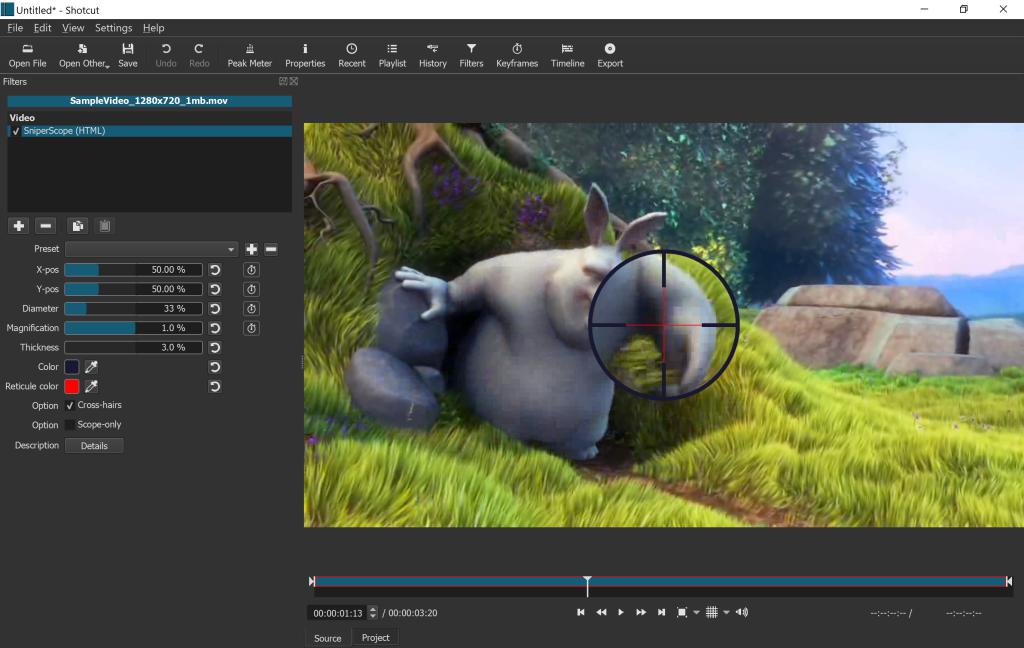Viewport: 1024px width, 648px height.
Task: Click the red Reticule color swatch
Action: click(72, 387)
